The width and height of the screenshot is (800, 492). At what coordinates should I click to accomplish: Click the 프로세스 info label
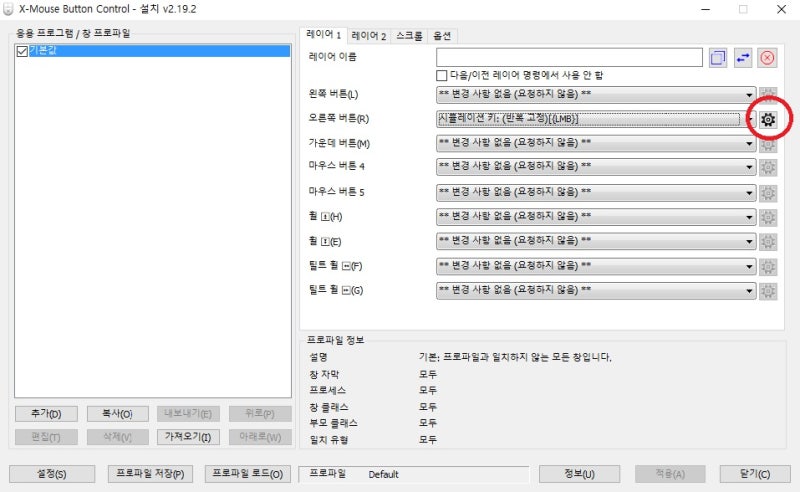click(x=328, y=390)
